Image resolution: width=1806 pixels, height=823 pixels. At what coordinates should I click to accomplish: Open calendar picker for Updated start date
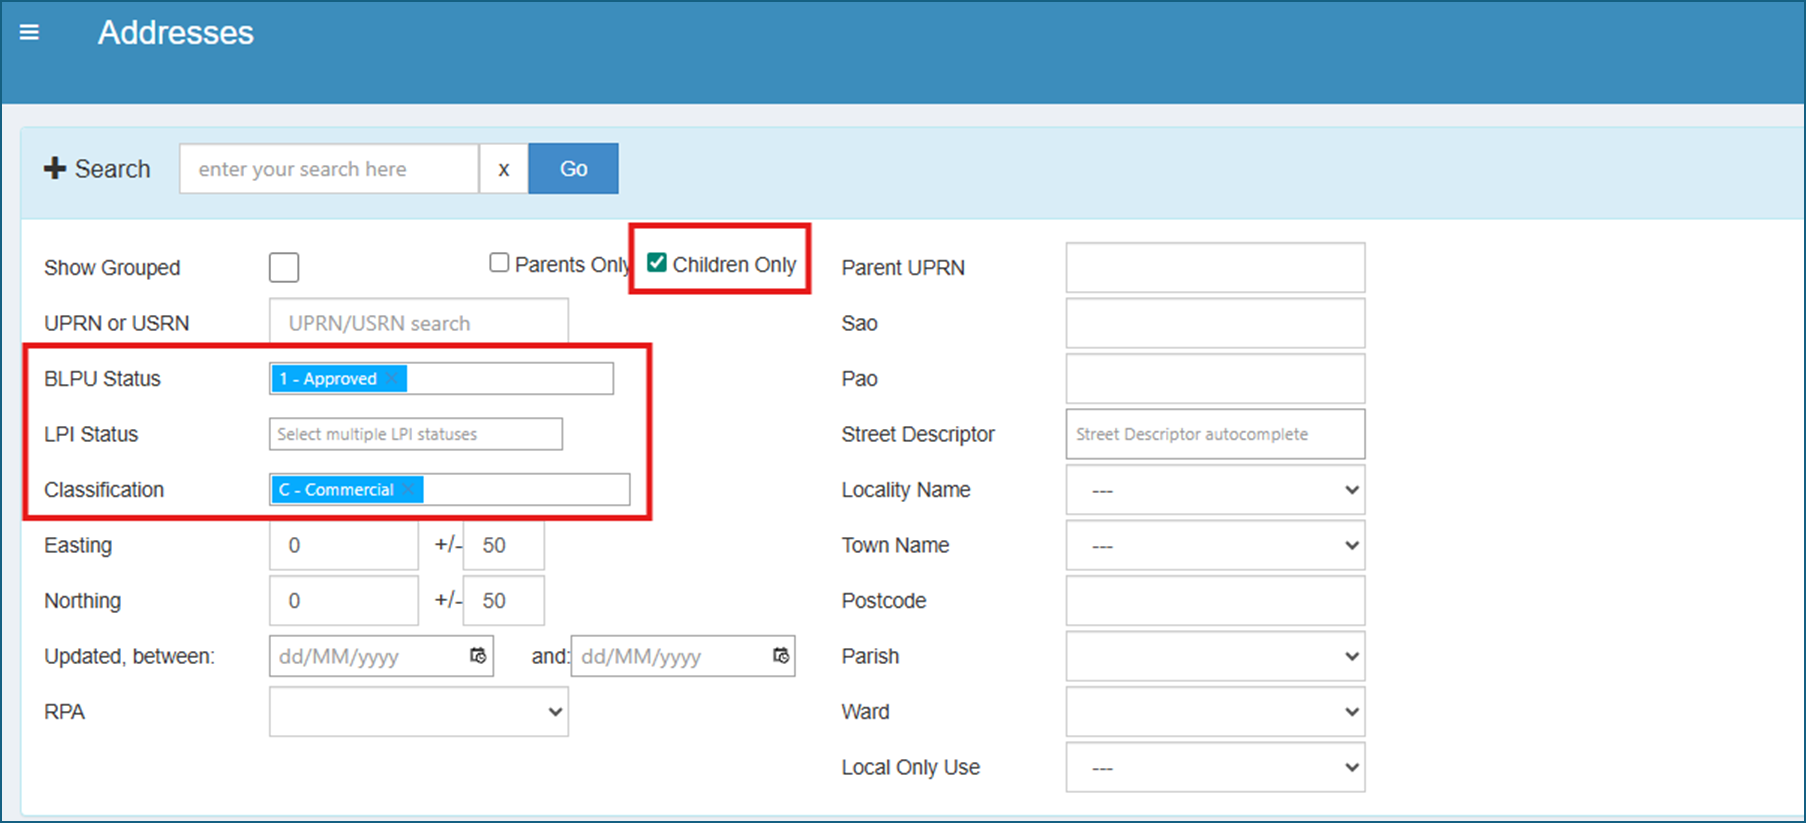pyautogui.click(x=478, y=656)
